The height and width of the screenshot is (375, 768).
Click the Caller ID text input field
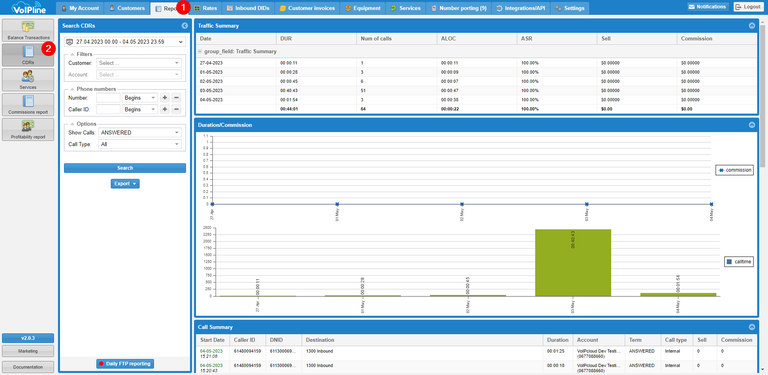point(108,109)
